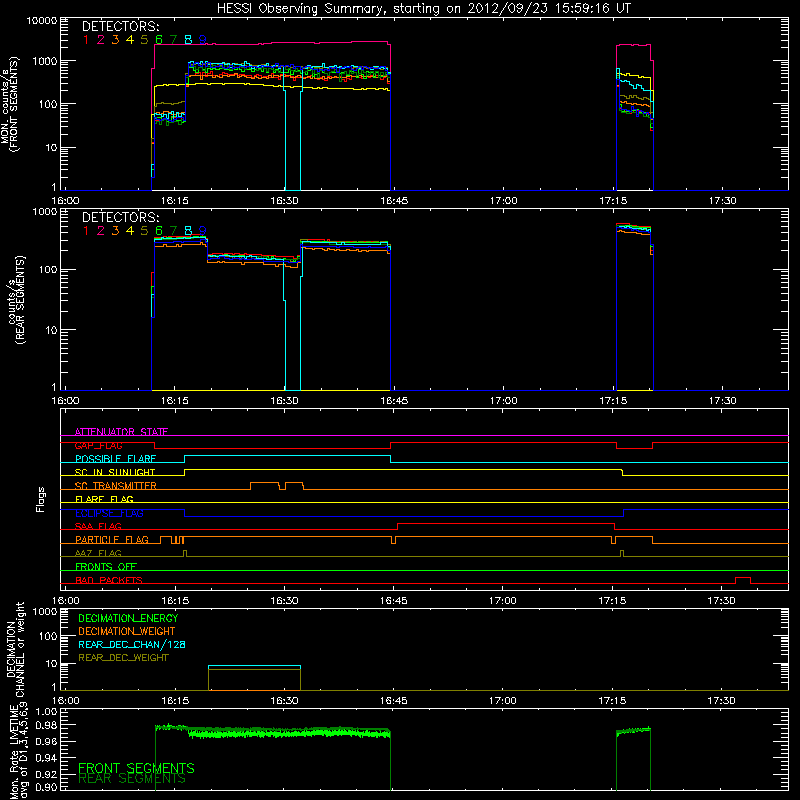
Task: Click 16:30 tick below rear segments plot
Action: (x=284, y=401)
